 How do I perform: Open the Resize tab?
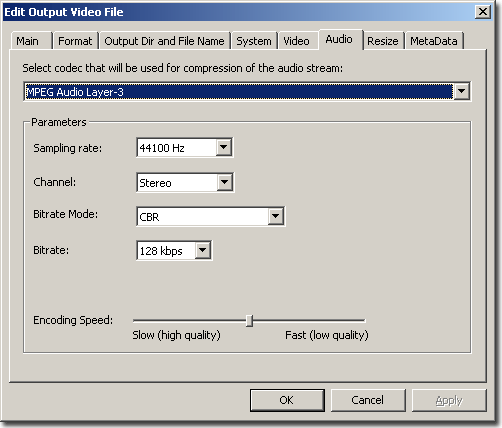click(x=383, y=41)
